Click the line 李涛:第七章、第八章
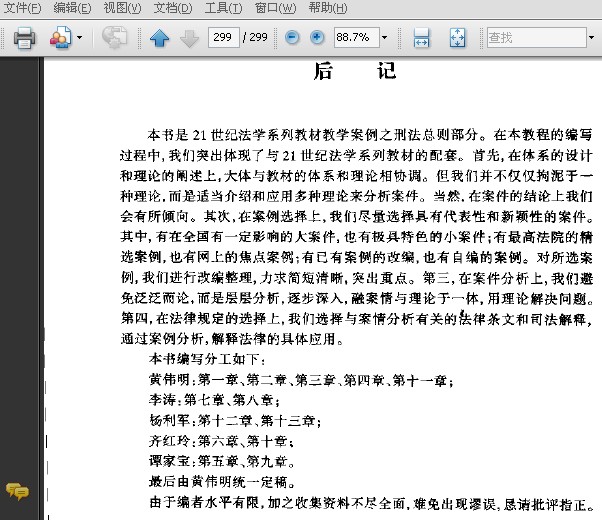The height and width of the screenshot is (520, 602). pos(214,400)
